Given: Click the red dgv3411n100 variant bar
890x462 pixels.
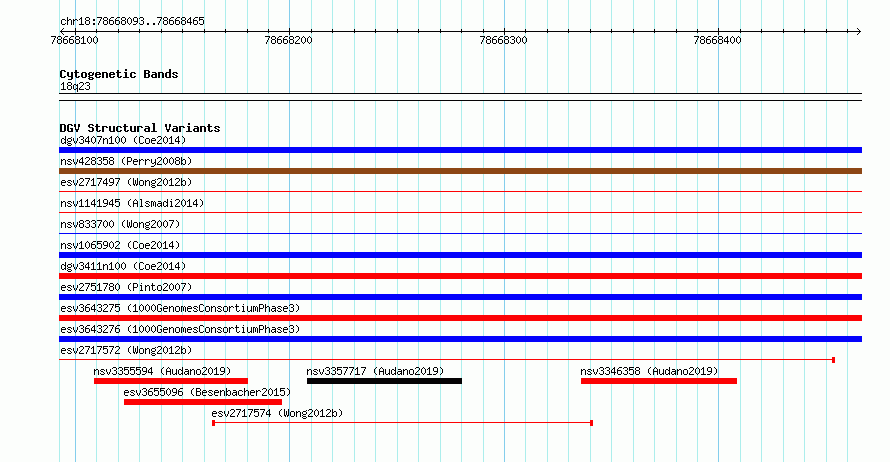Looking at the screenshot, I should [x=460, y=276].
